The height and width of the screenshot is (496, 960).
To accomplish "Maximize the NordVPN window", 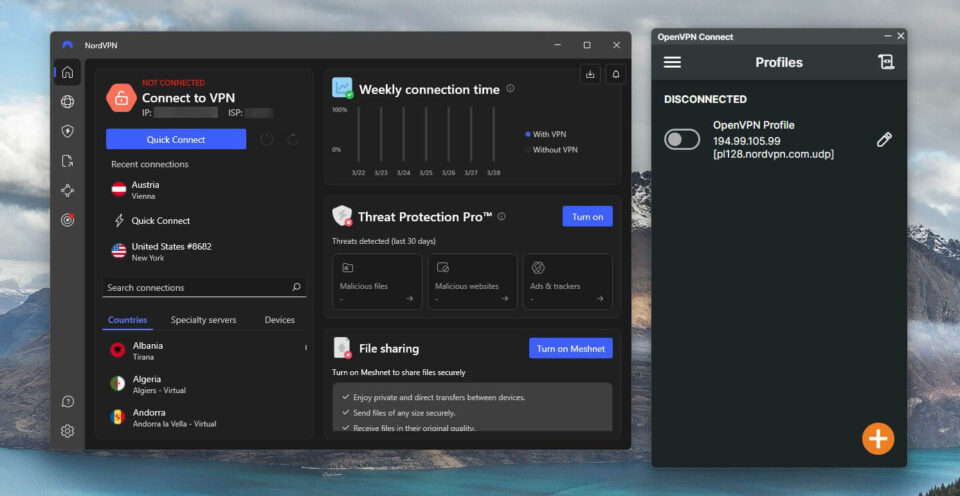I will tap(587, 45).
